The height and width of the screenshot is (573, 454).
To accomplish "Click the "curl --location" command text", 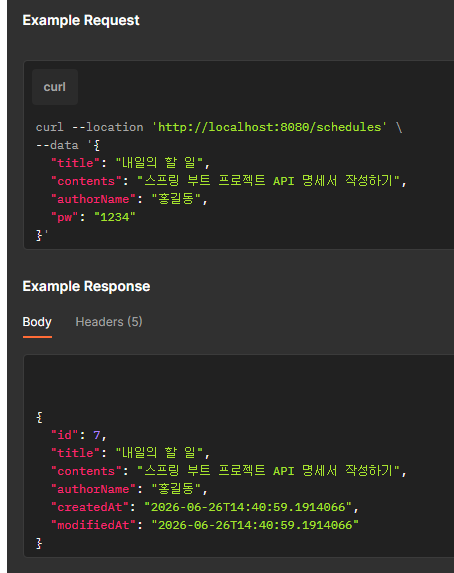I will click(90, 127).
